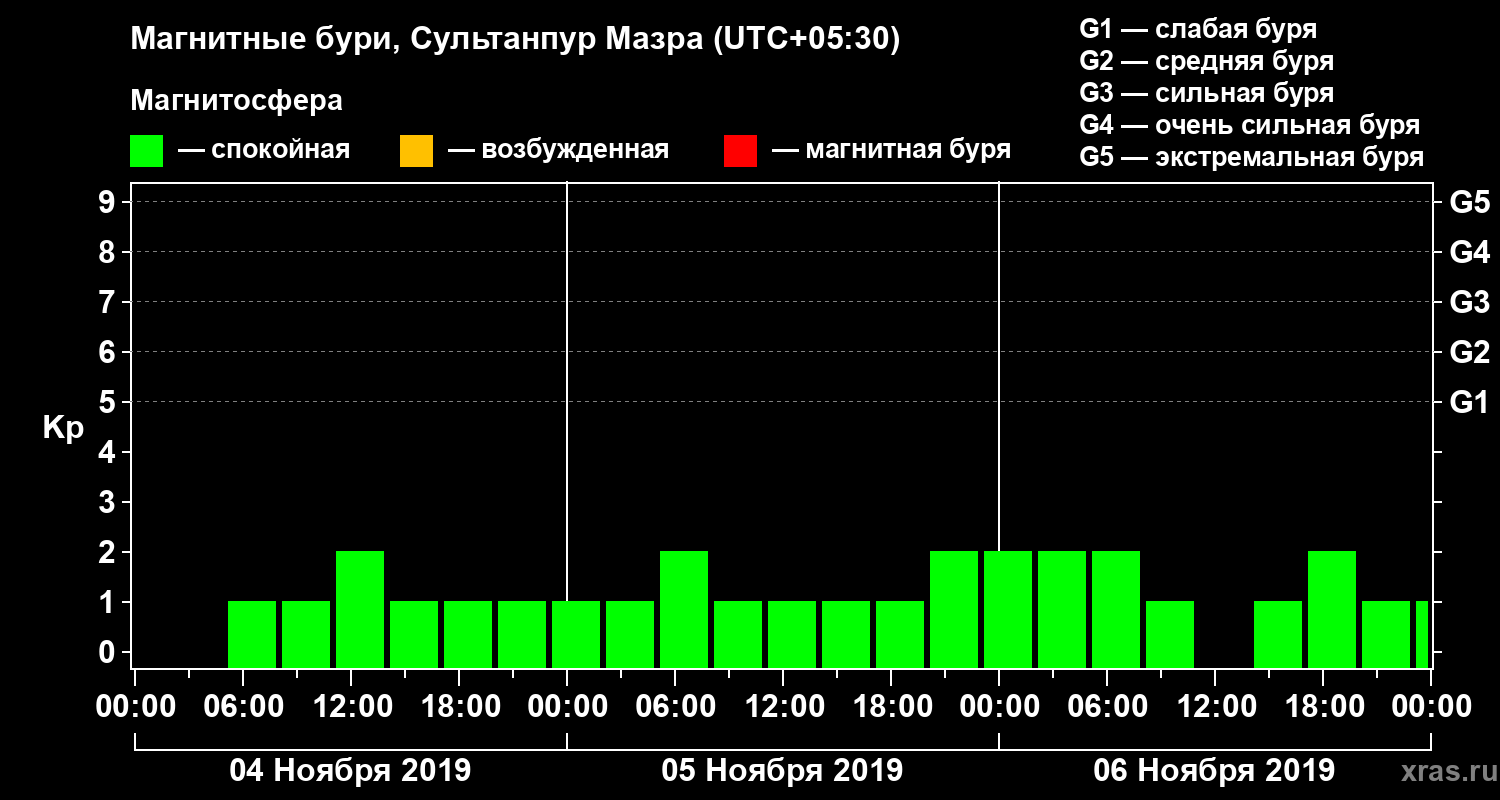Viewport: 1500px width, 800px height.
Task: Click the '— возбужденная' legend label
Action: pyautogui.click(x=558, y=151)
